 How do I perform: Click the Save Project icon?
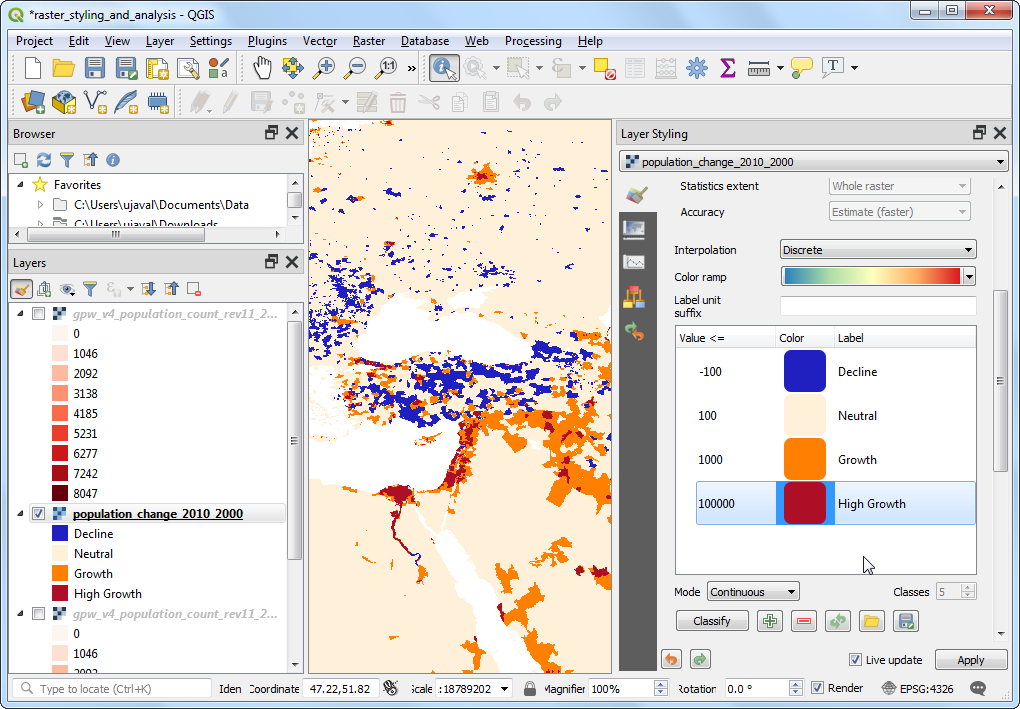tap(95, 68)
